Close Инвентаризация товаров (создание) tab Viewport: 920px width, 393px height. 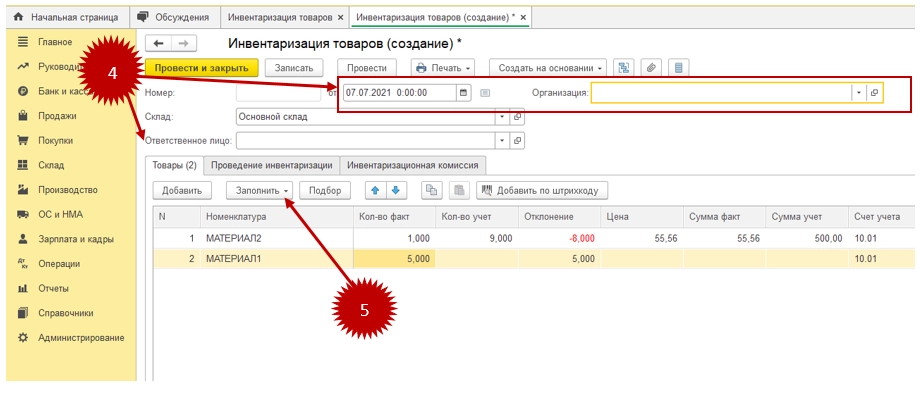point(523,18)
